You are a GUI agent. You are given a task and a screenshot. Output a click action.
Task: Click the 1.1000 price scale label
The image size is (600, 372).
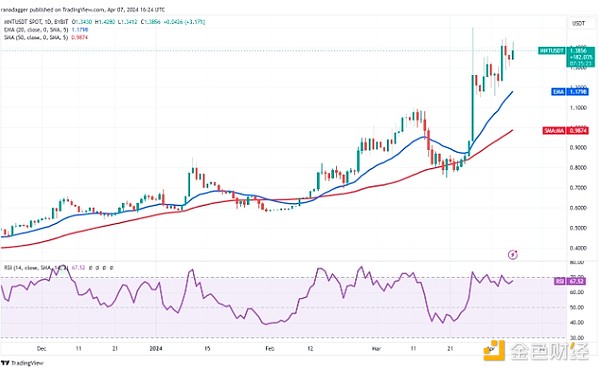click(578, 108)
